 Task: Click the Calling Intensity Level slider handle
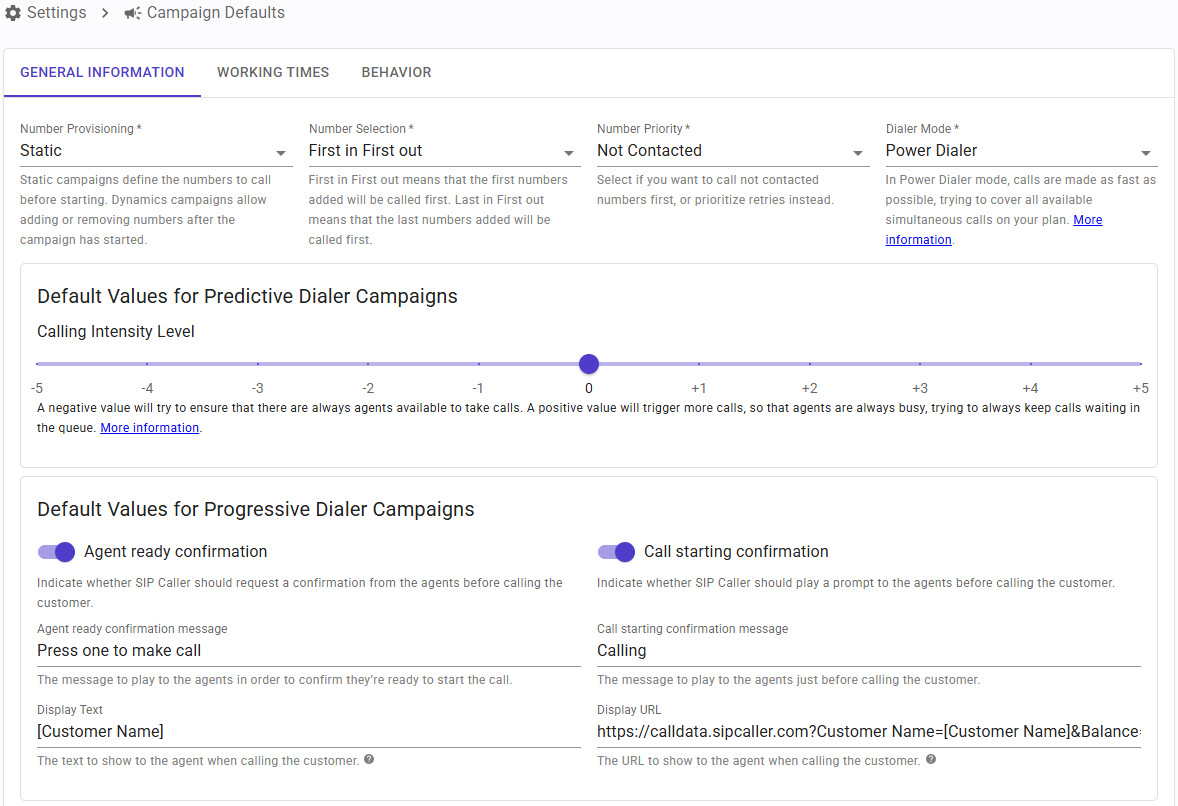click(589, 364)
